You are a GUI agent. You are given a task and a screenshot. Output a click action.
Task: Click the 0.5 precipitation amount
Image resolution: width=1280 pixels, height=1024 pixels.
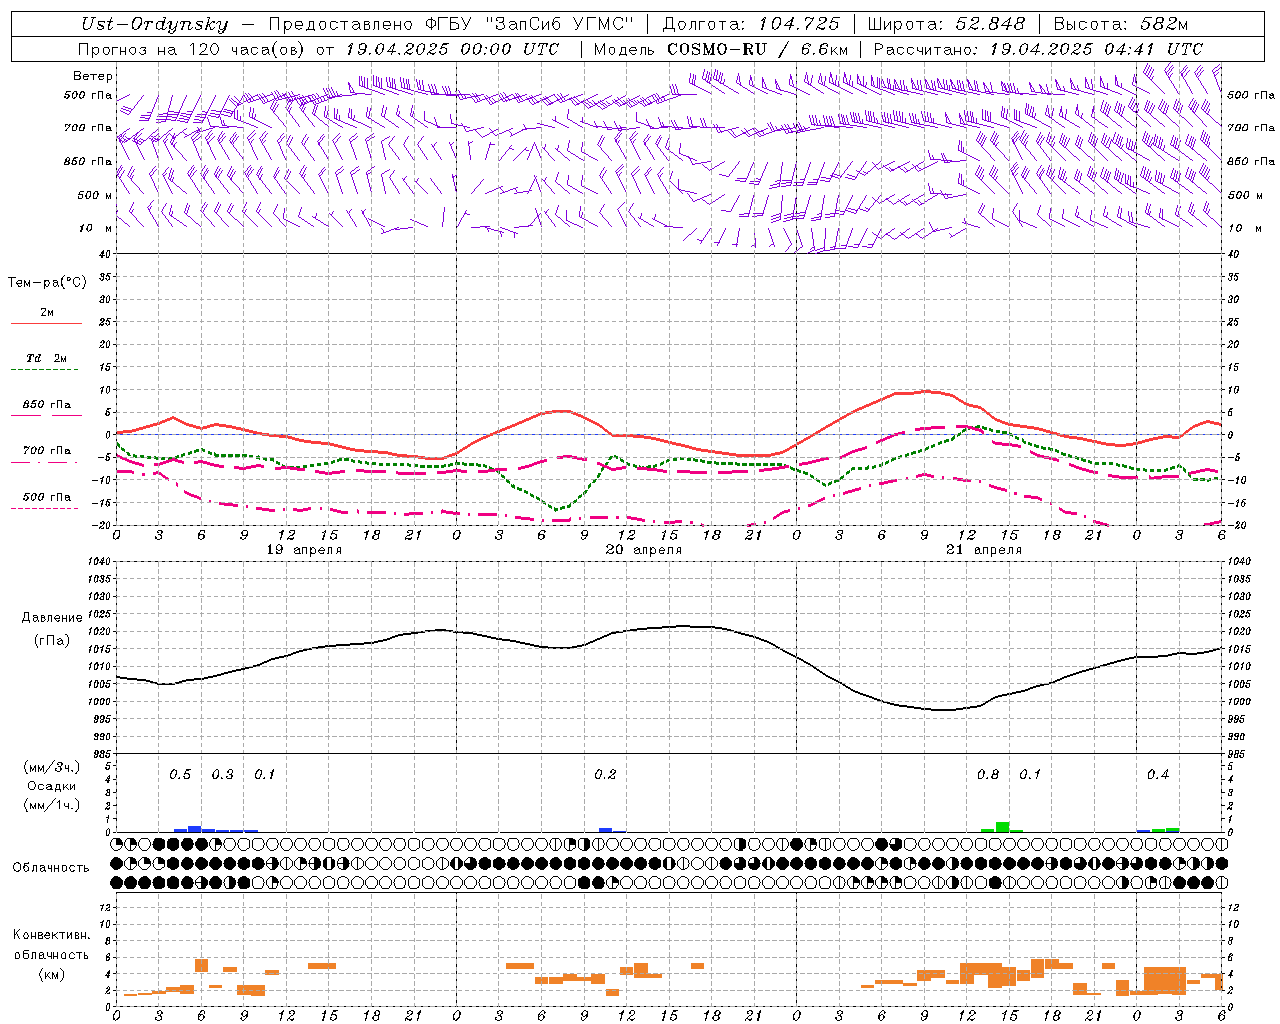click(x=180, y=774)
